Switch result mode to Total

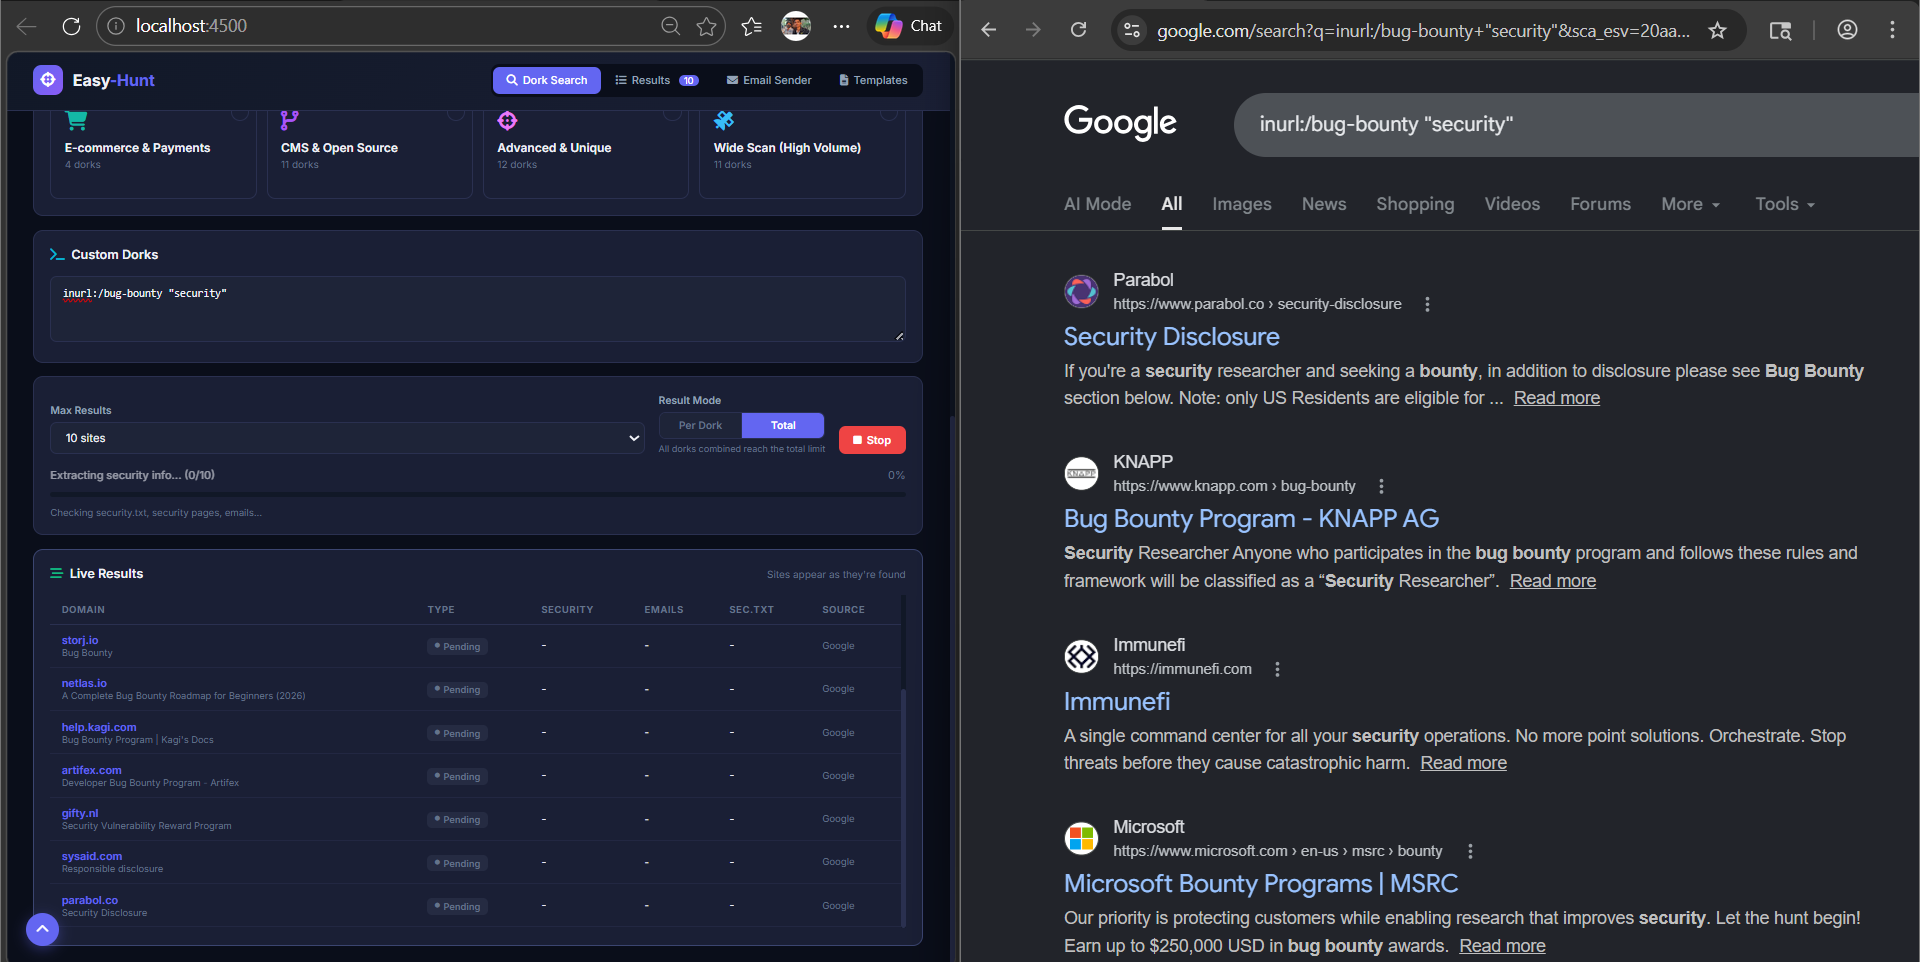(x=783, y=425)
